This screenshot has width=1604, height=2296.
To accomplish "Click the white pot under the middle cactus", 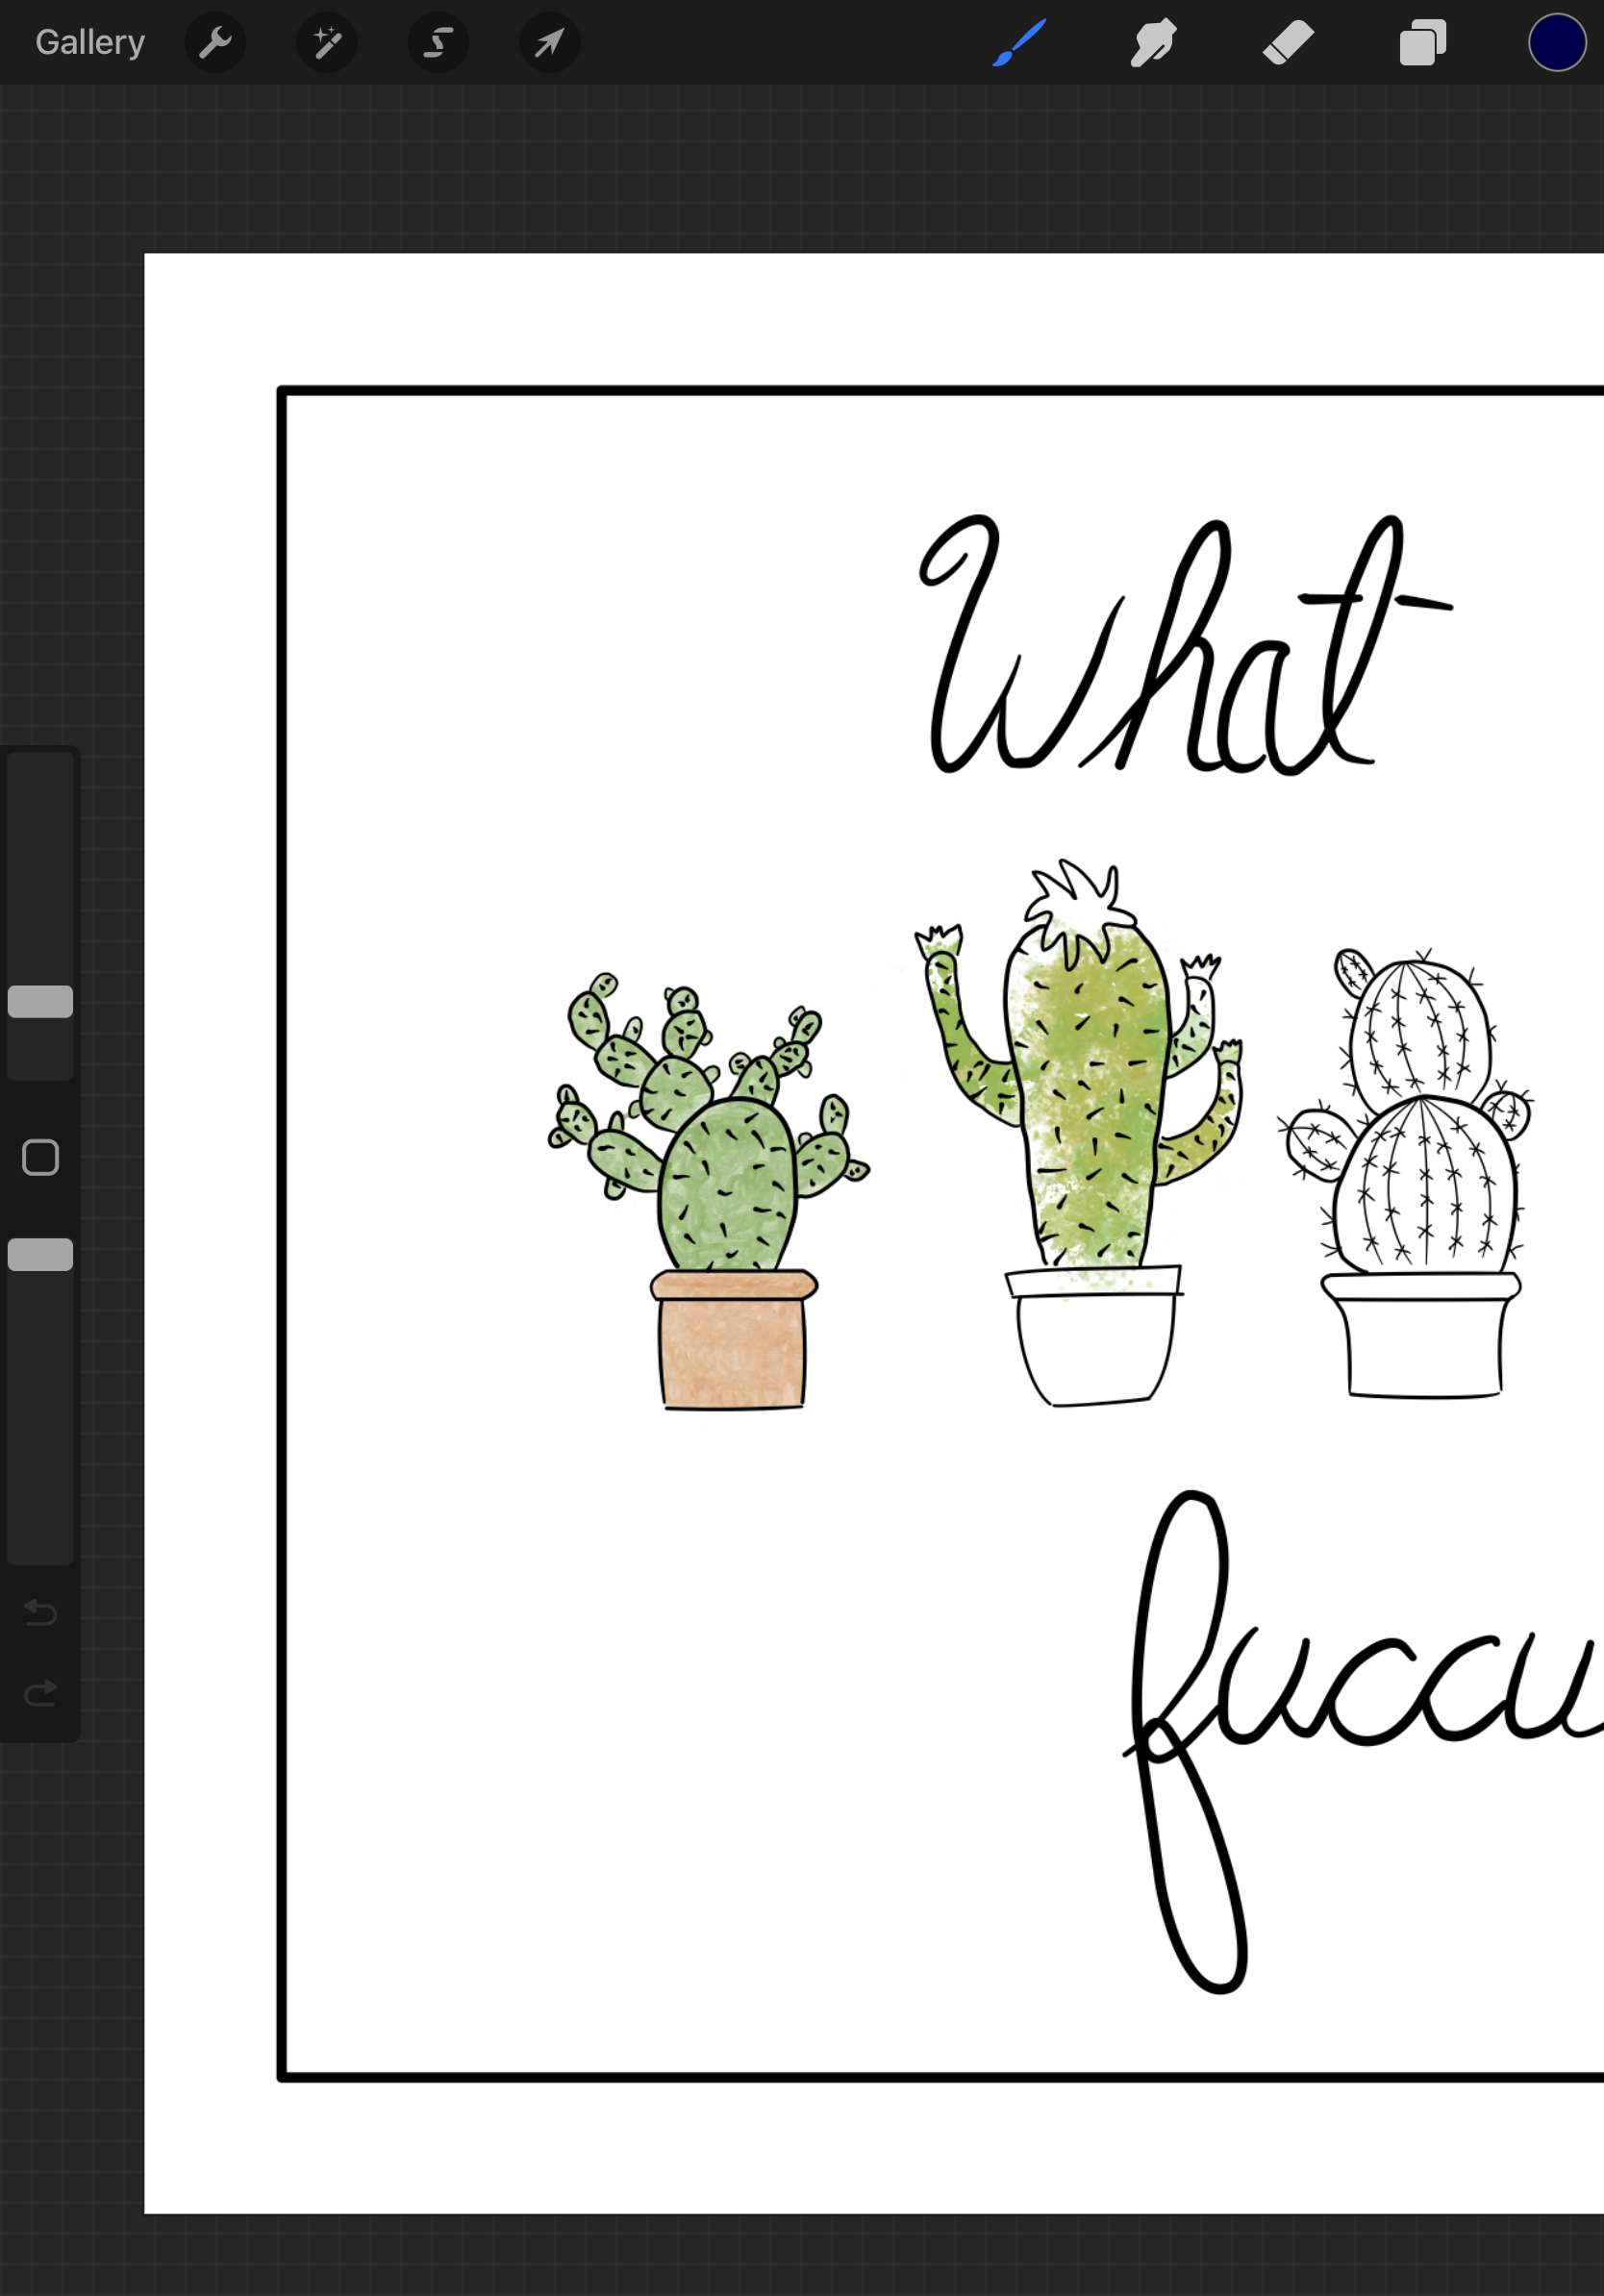I will pyautogui.click(x=1095, y=1345).
